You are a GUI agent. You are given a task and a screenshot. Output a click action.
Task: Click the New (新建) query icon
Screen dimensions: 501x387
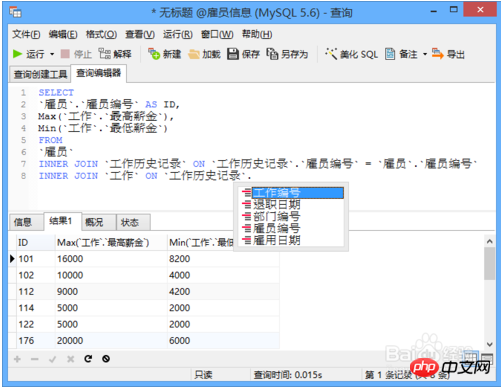click(x=154, y=54)
